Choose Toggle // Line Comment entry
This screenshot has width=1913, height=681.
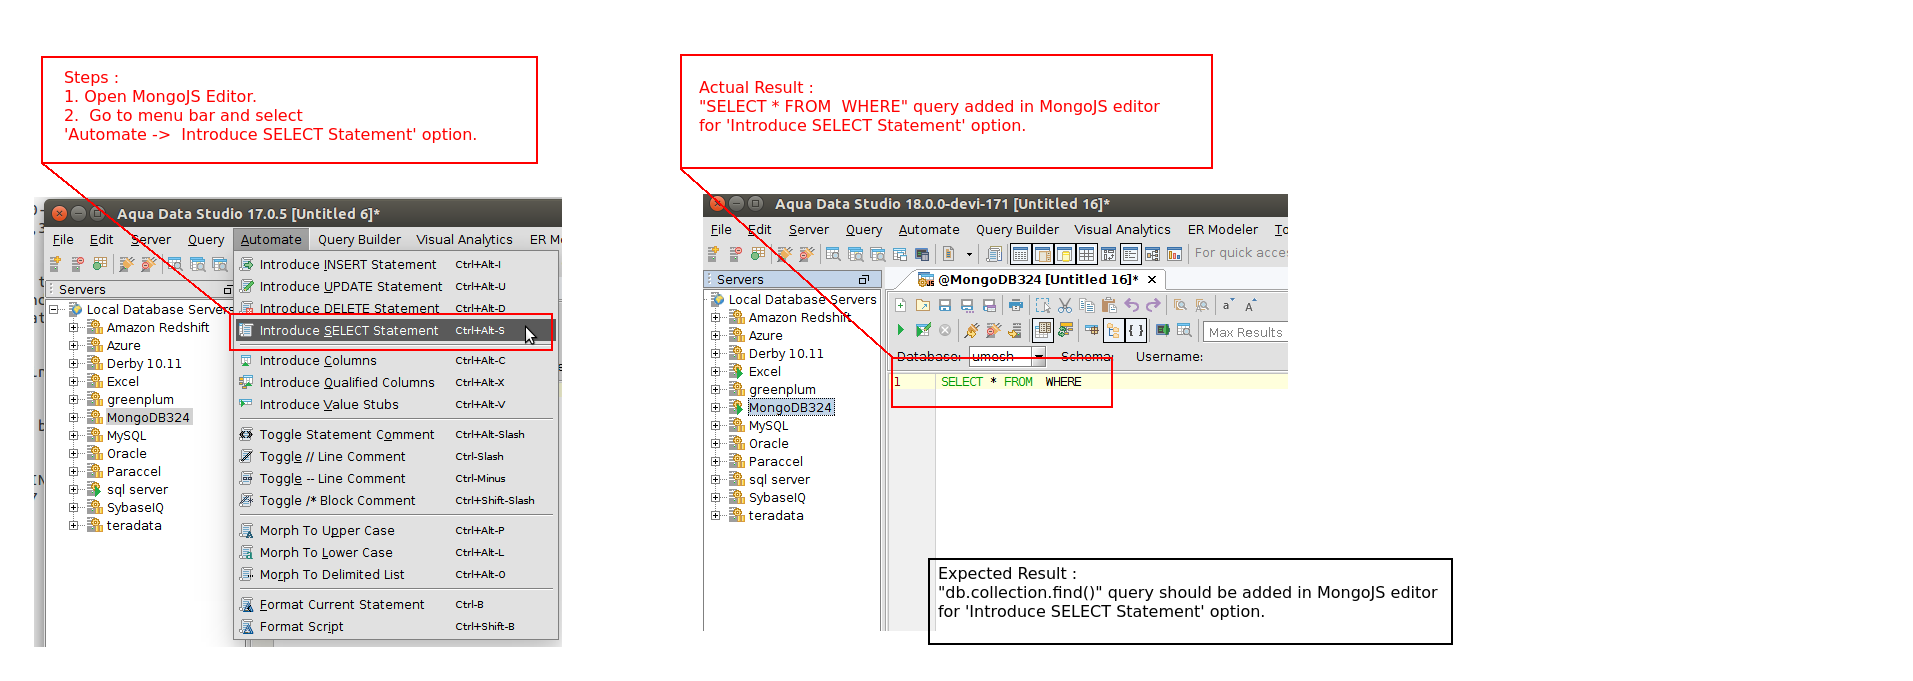pos(395,456)
